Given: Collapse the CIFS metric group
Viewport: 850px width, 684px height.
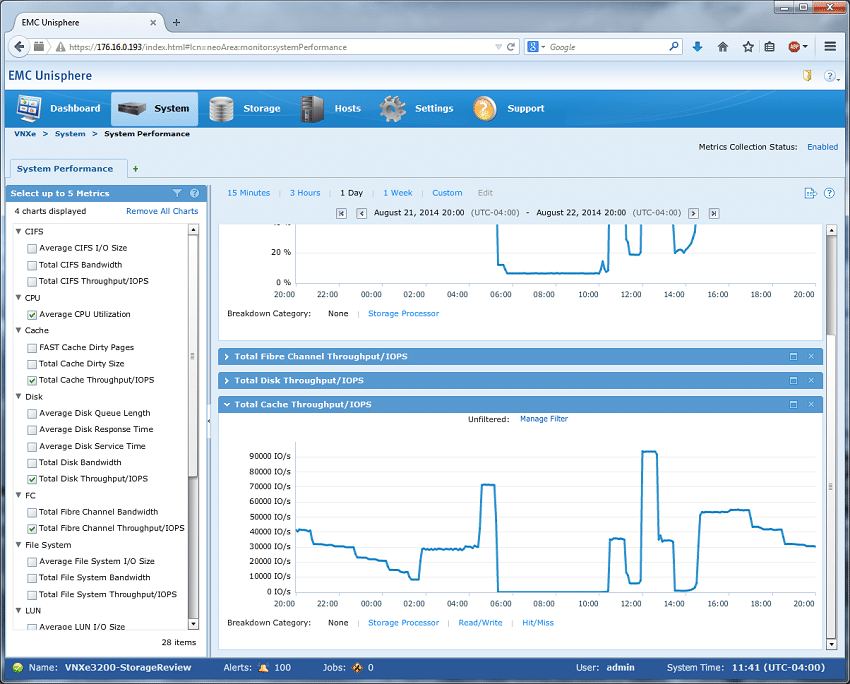Looking at the screenshot, I should click(18, 231).
